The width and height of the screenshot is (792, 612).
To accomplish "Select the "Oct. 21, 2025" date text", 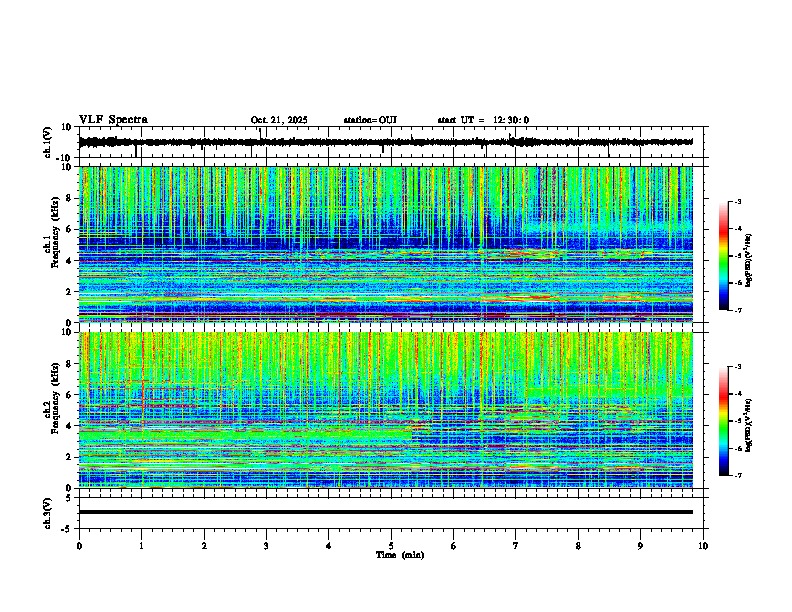I will (279, 120).
